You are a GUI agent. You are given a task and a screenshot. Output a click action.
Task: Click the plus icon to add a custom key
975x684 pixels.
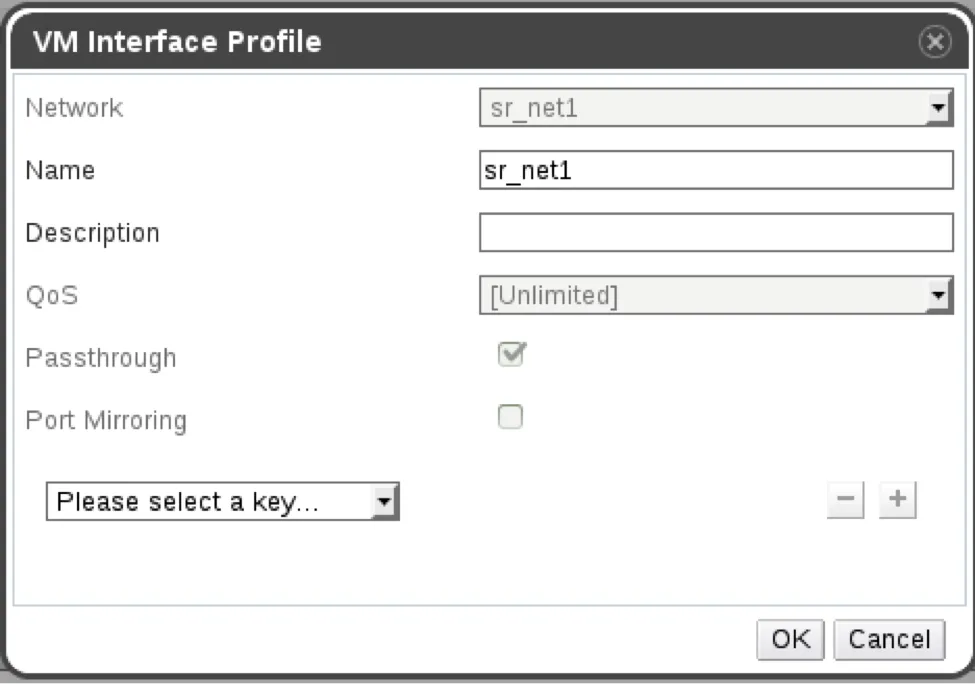pos(897,500)
